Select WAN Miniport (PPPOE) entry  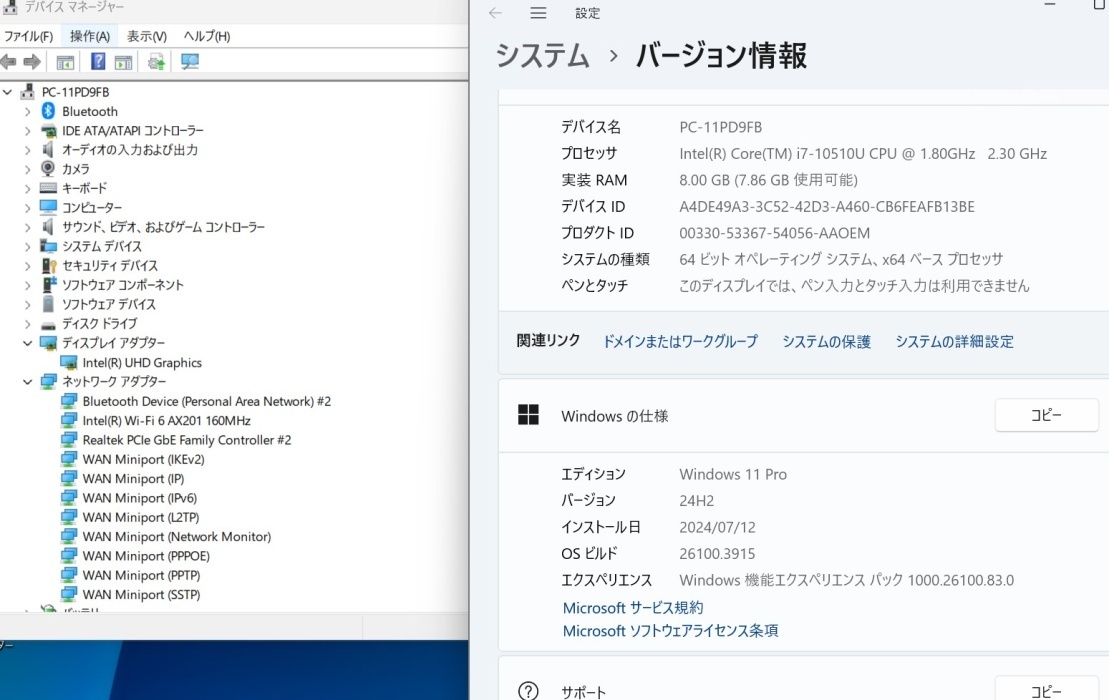click(146, 556)
